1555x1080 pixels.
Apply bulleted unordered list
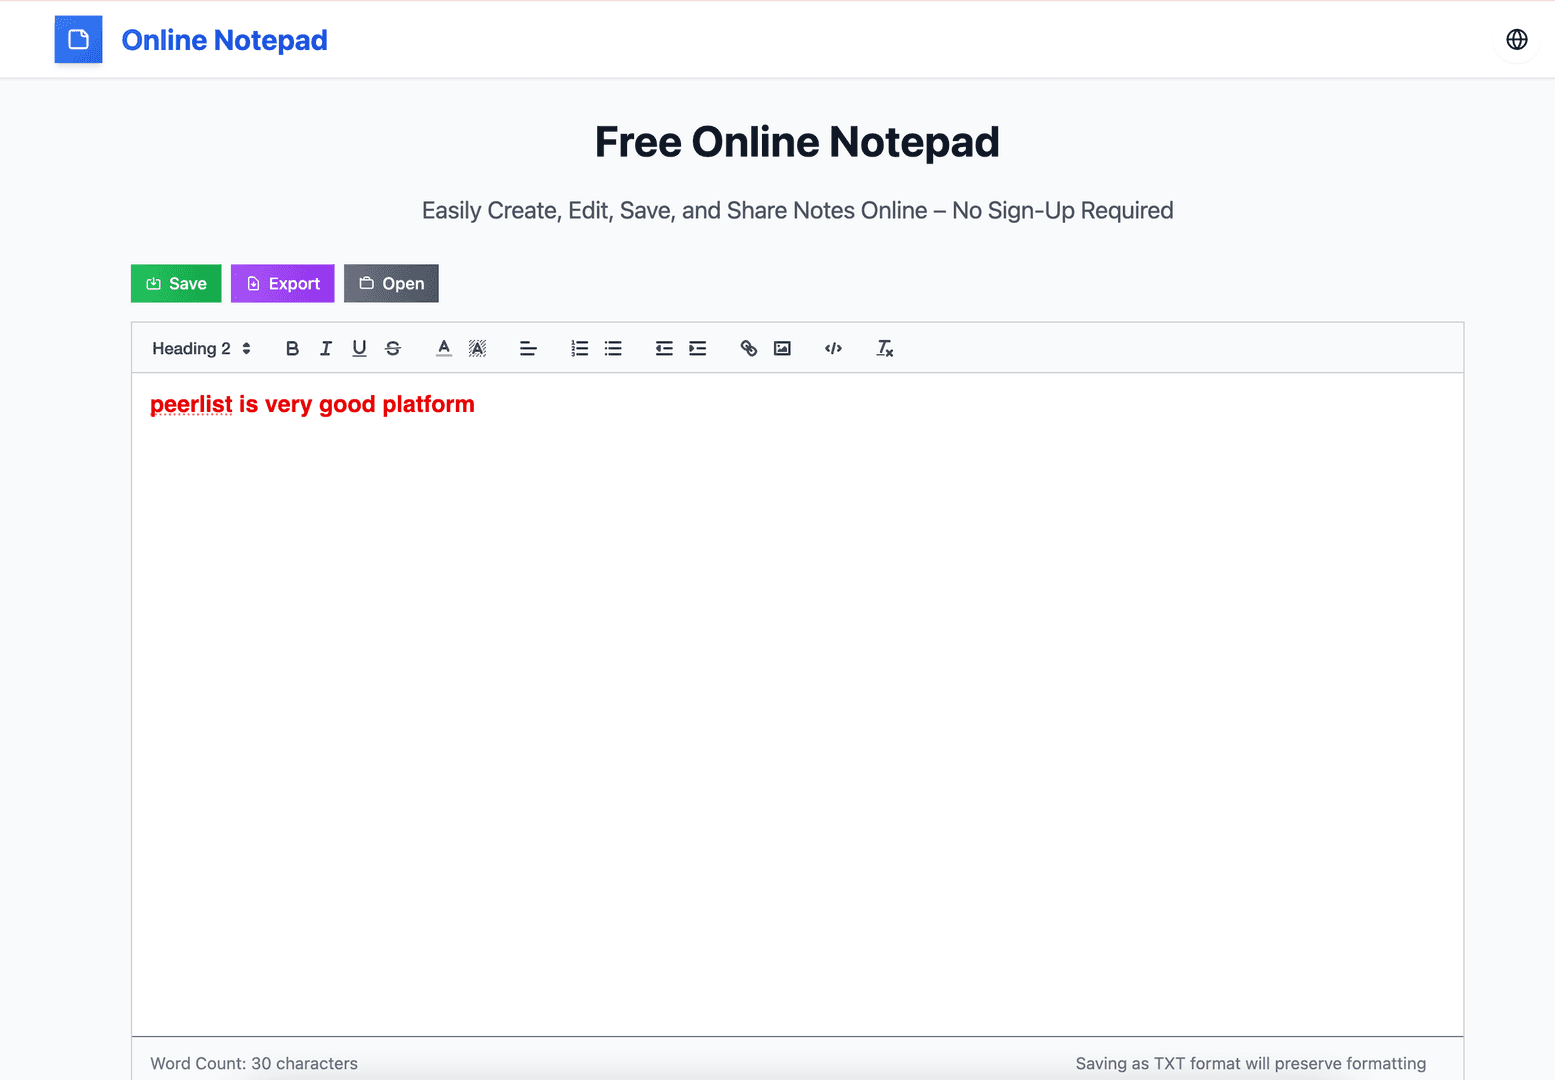(613, 348)
